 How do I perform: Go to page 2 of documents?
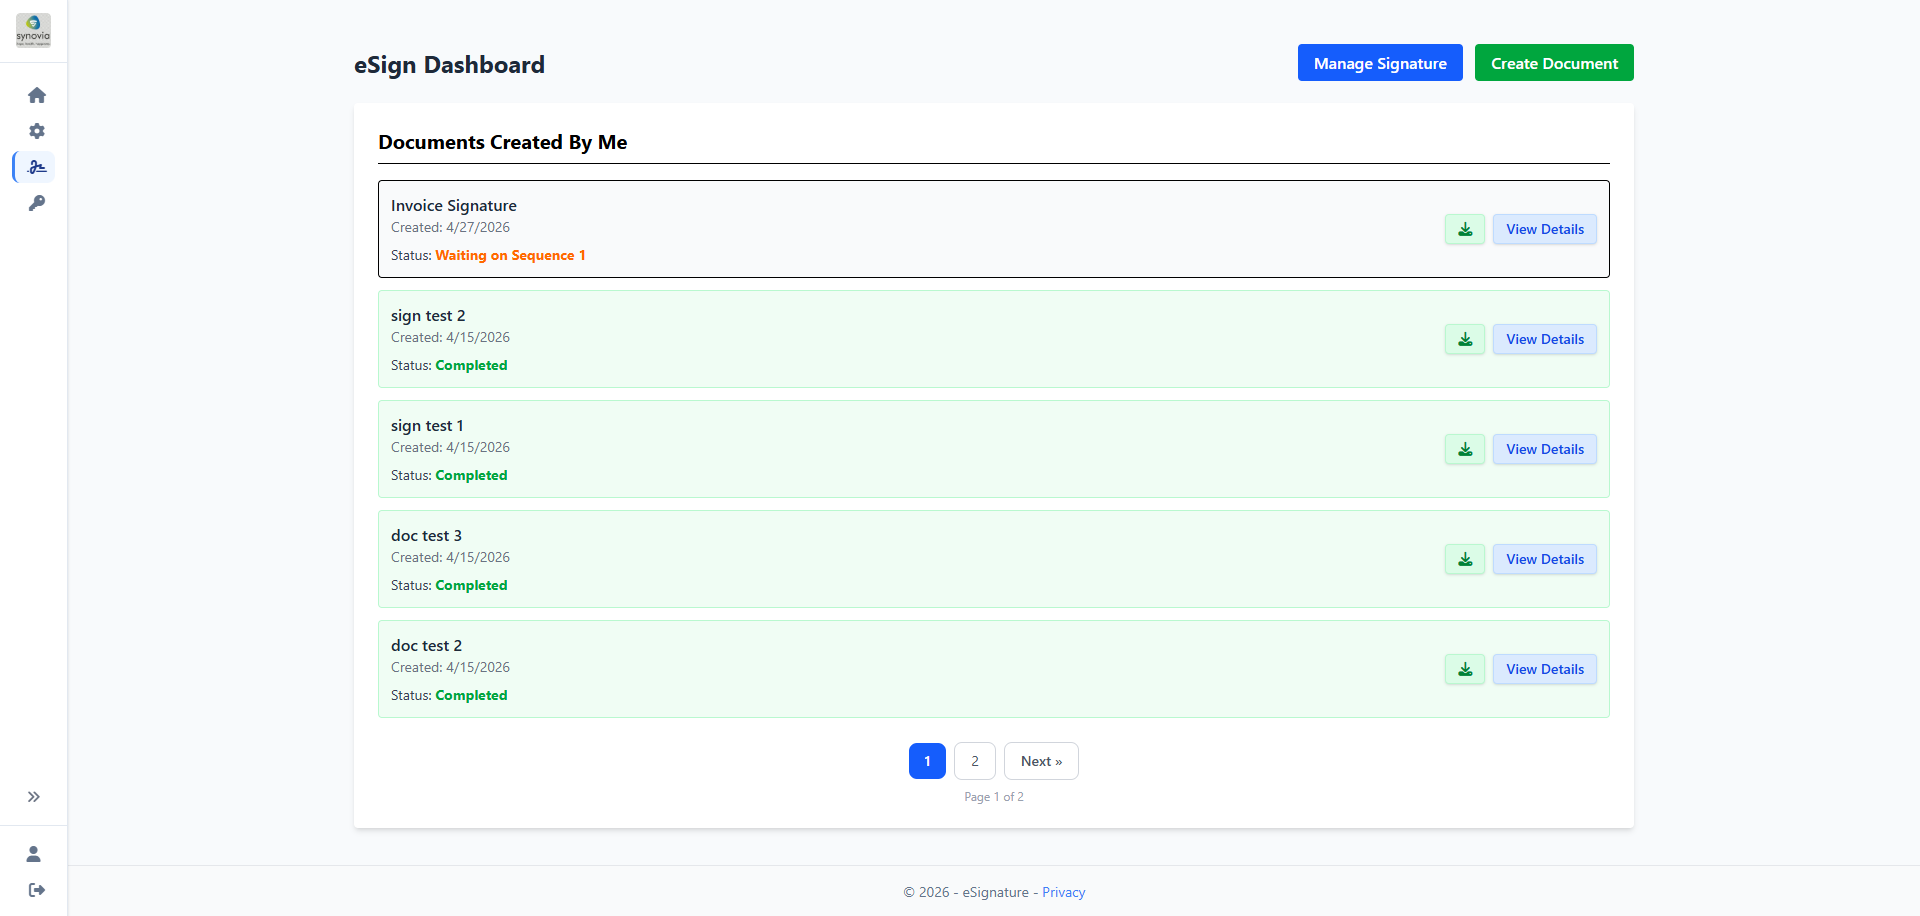[x=975, y=761]
